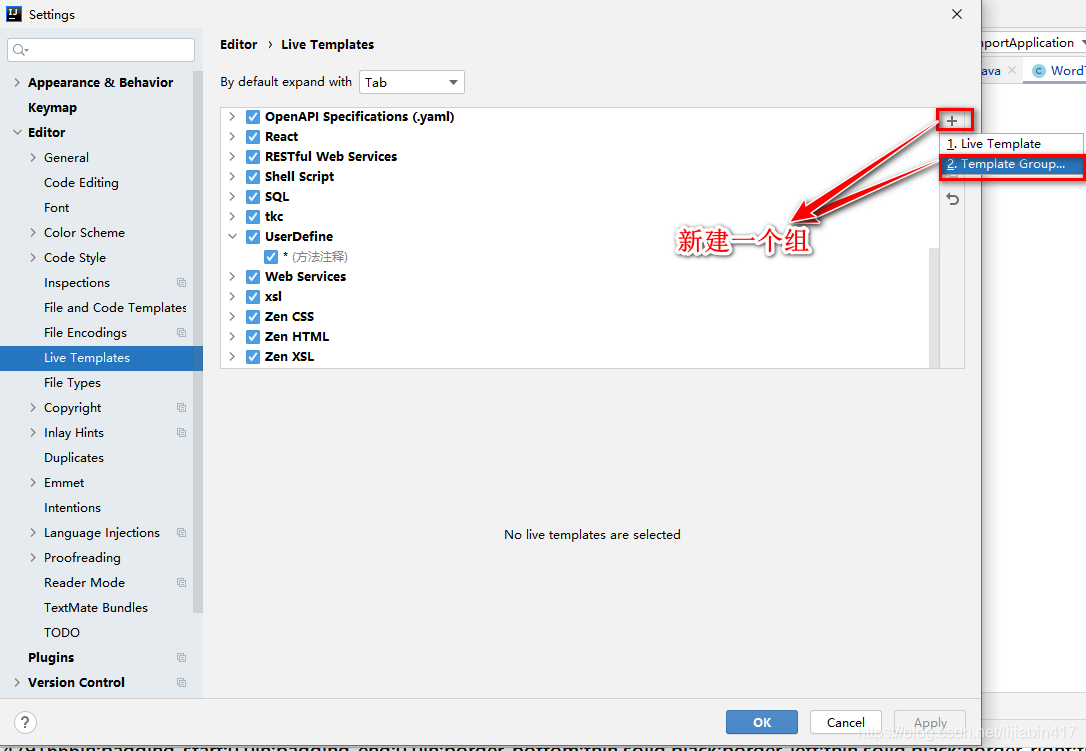Click the plus add template button
This screenshot has width=1086, height=751.
coord(952,121)
